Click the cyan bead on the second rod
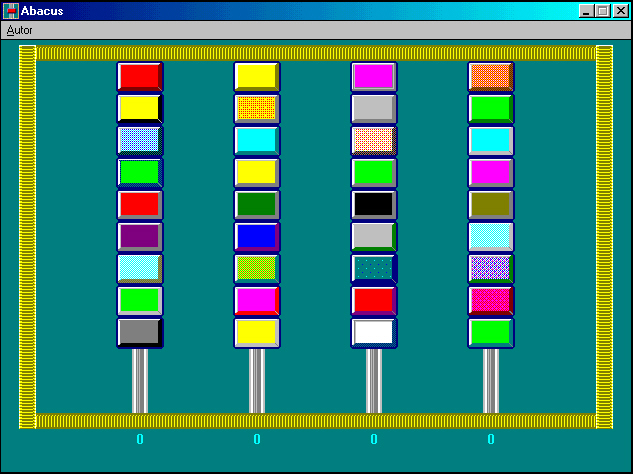 257,141
